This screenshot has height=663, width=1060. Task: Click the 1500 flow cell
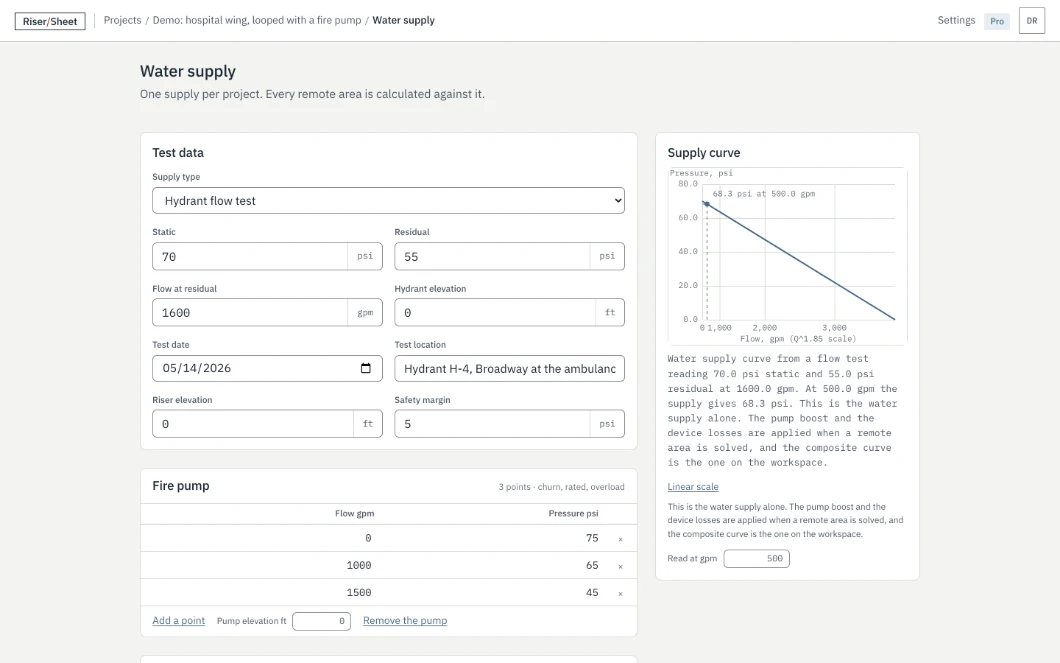(358, 592)
